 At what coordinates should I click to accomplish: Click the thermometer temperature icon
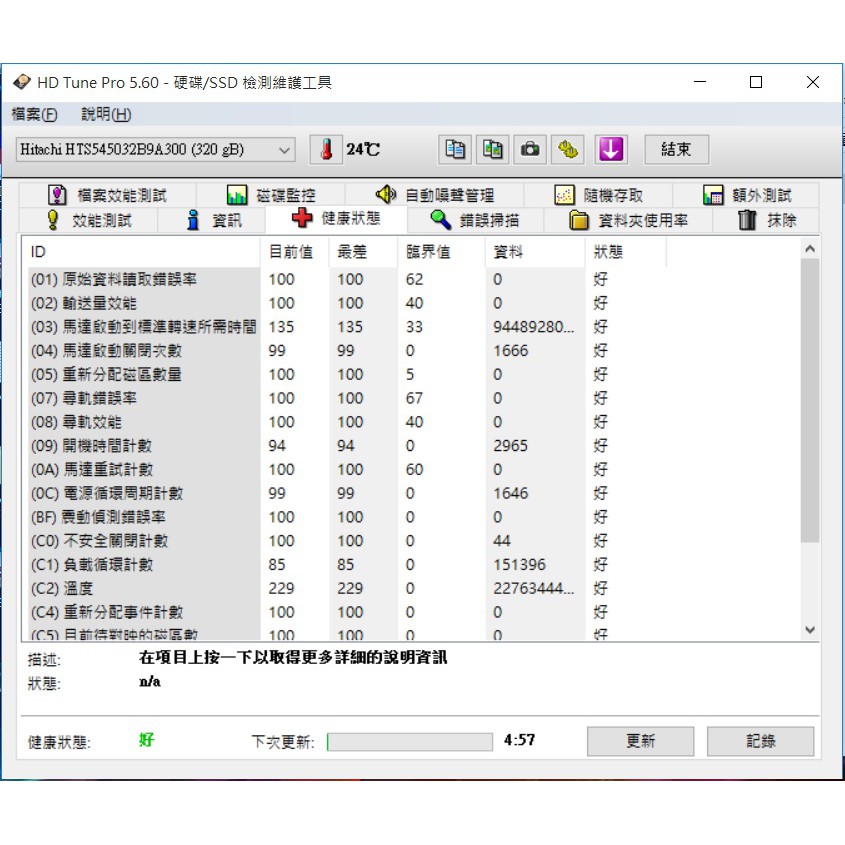tap(325, 150)
